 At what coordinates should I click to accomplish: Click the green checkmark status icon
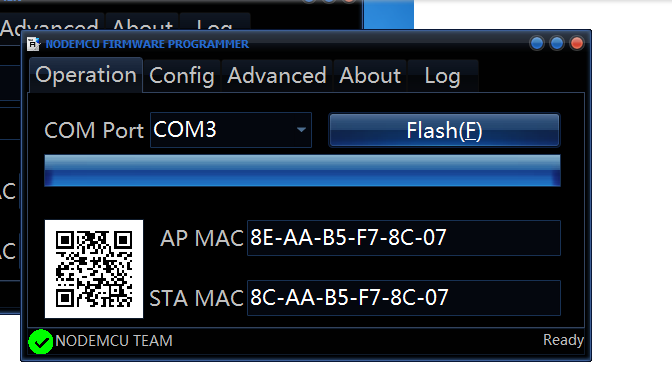[41, 342]
